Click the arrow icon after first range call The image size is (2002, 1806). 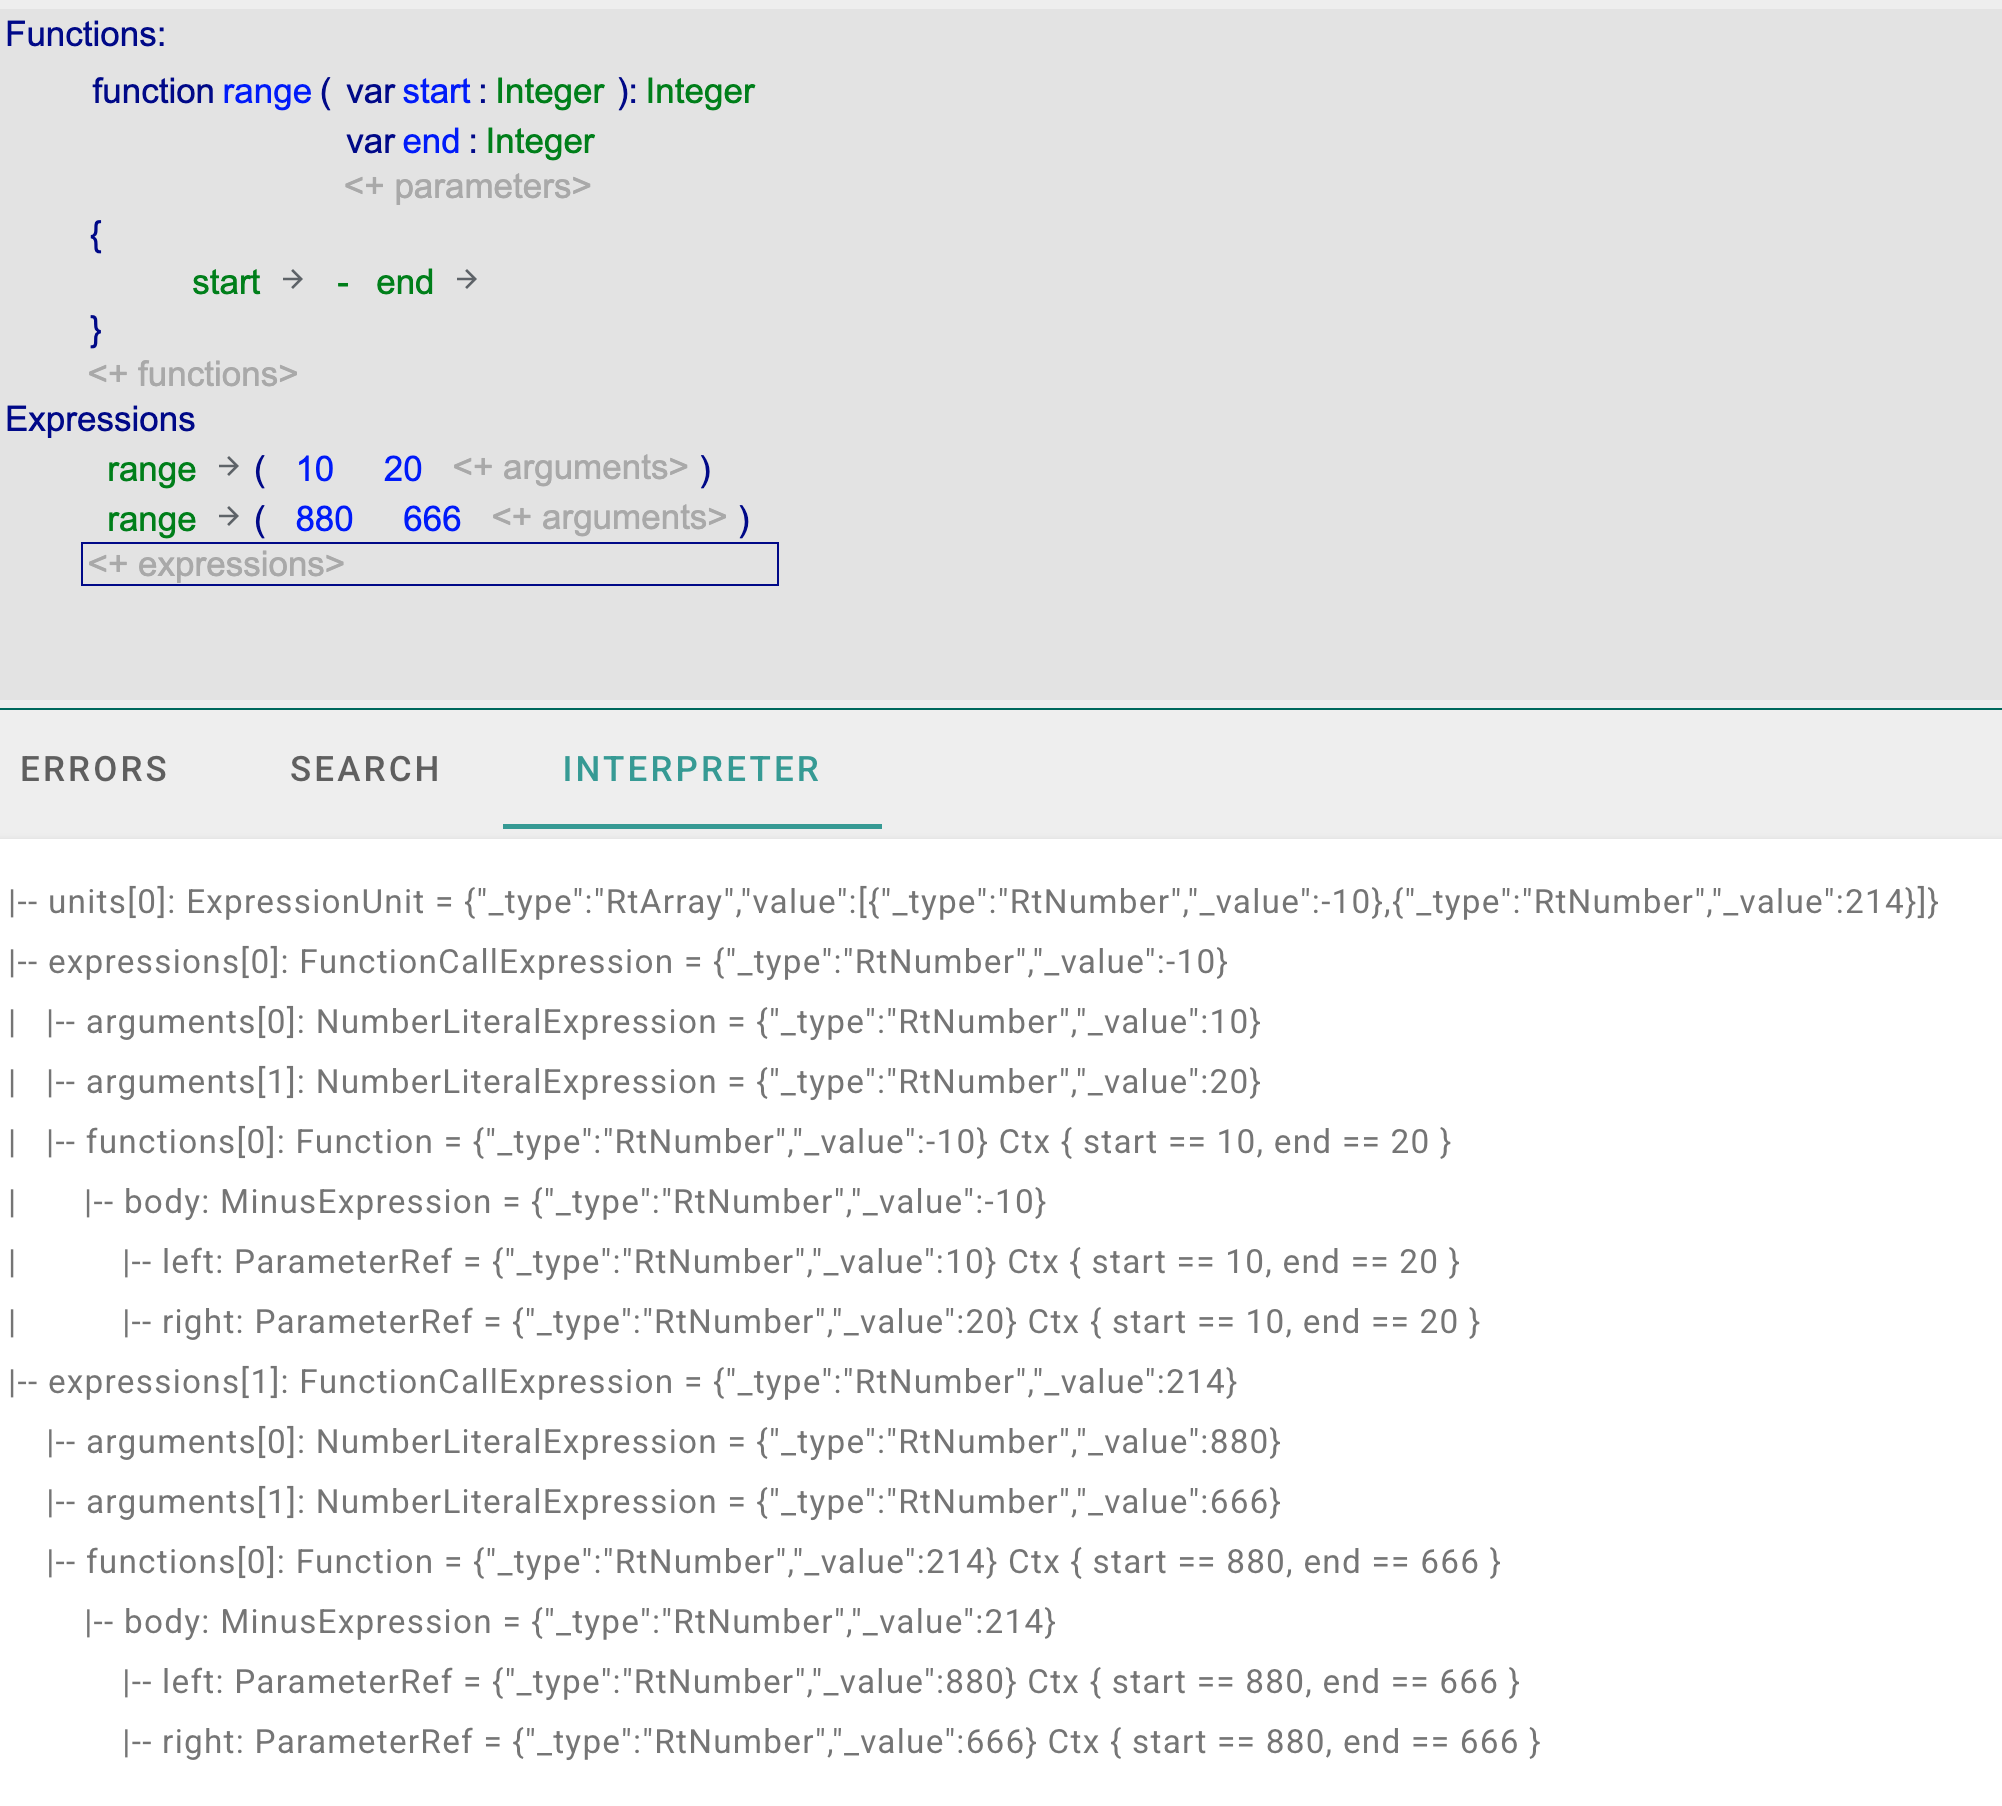click(228, 468)
